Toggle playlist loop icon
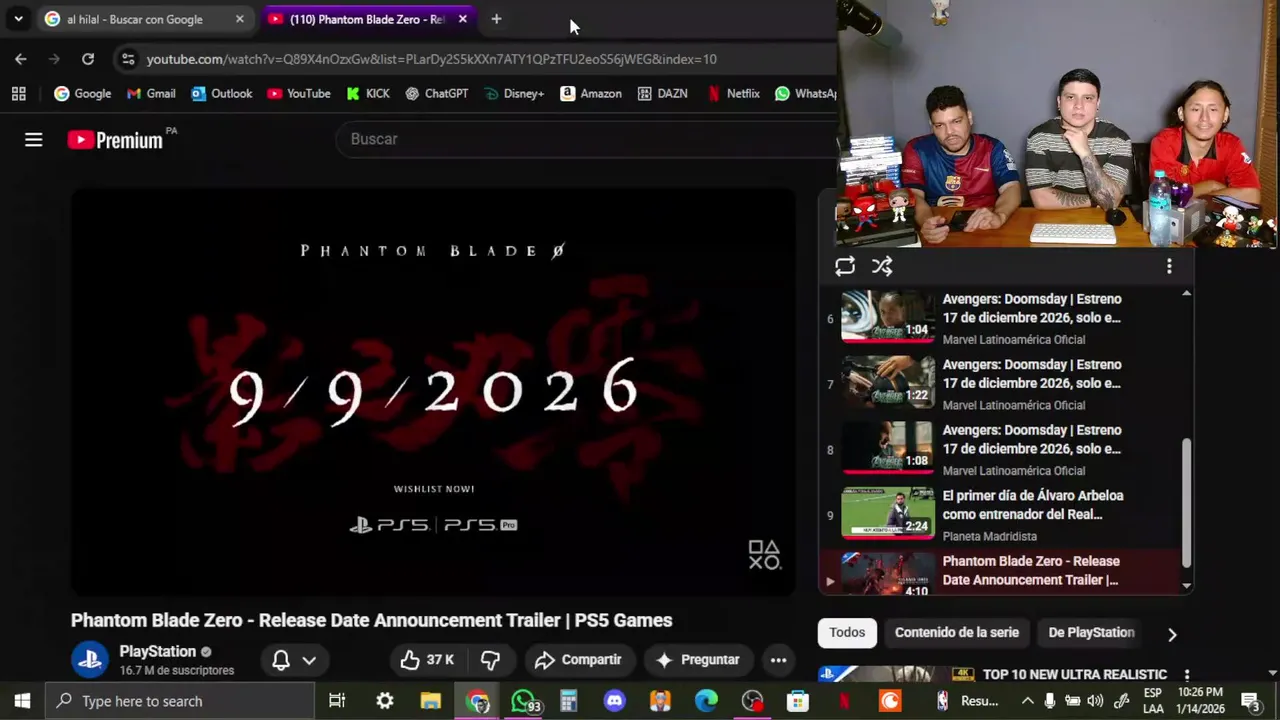1280x720 pixels. point(845,266)
